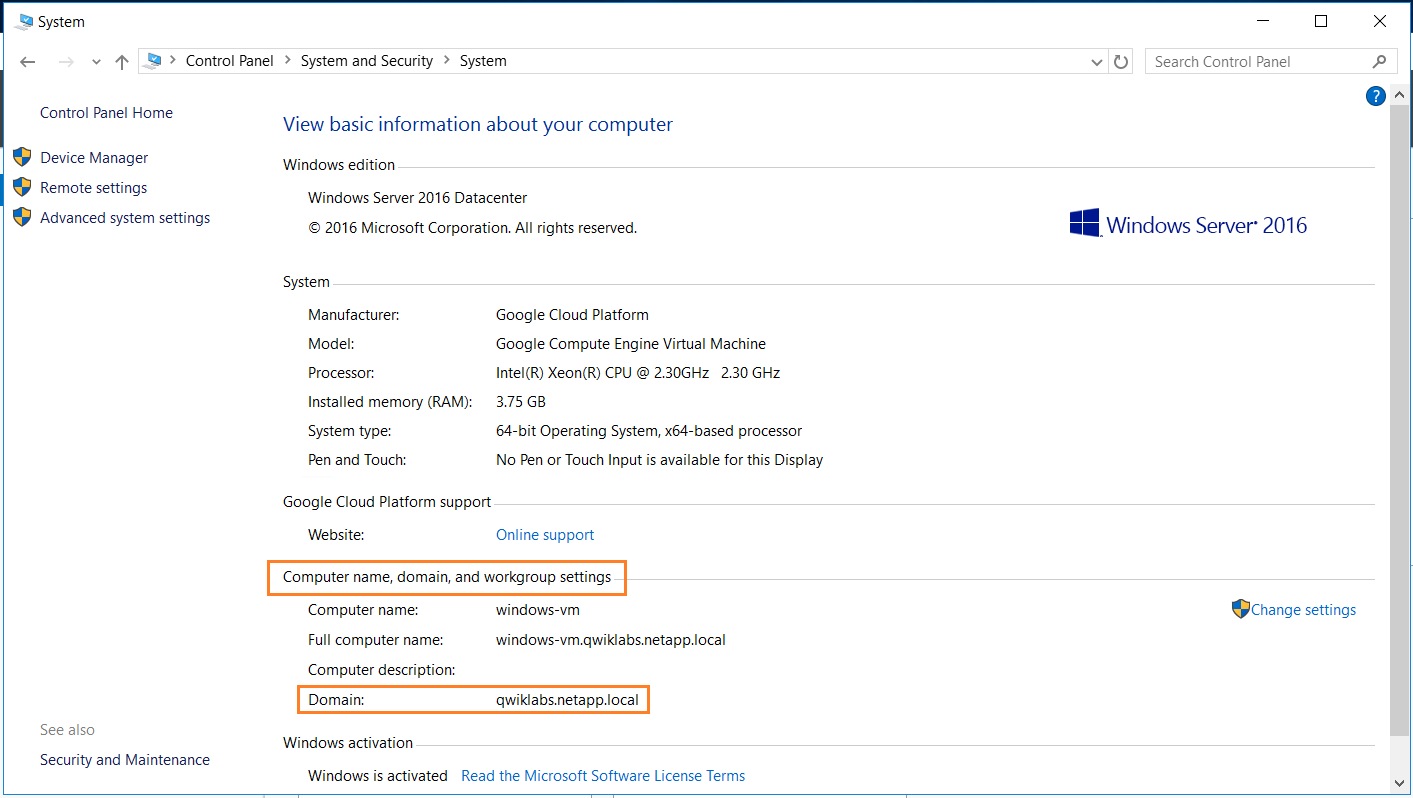Go back using the back arrow
Viewport: 1413px width, 798px height.
28,62
